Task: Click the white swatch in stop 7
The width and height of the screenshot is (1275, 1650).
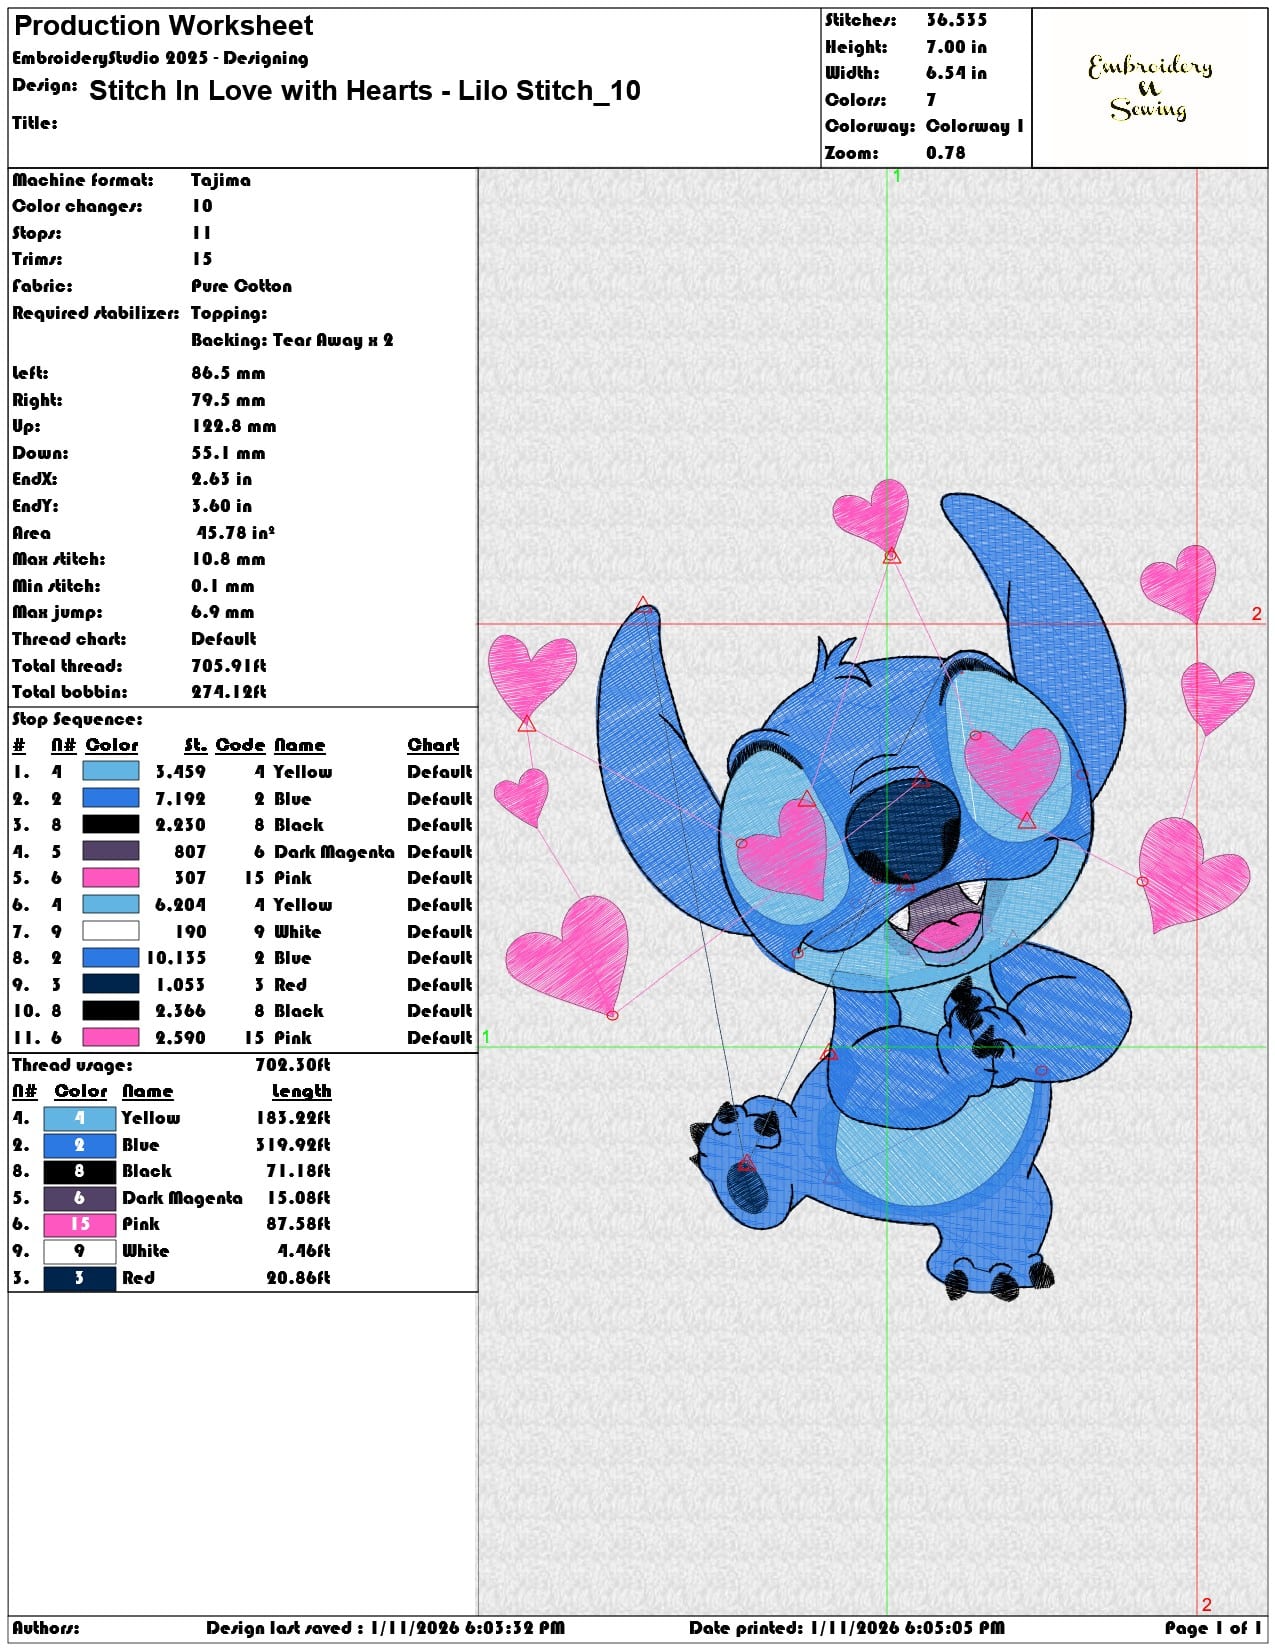Action: click(111, 931)
